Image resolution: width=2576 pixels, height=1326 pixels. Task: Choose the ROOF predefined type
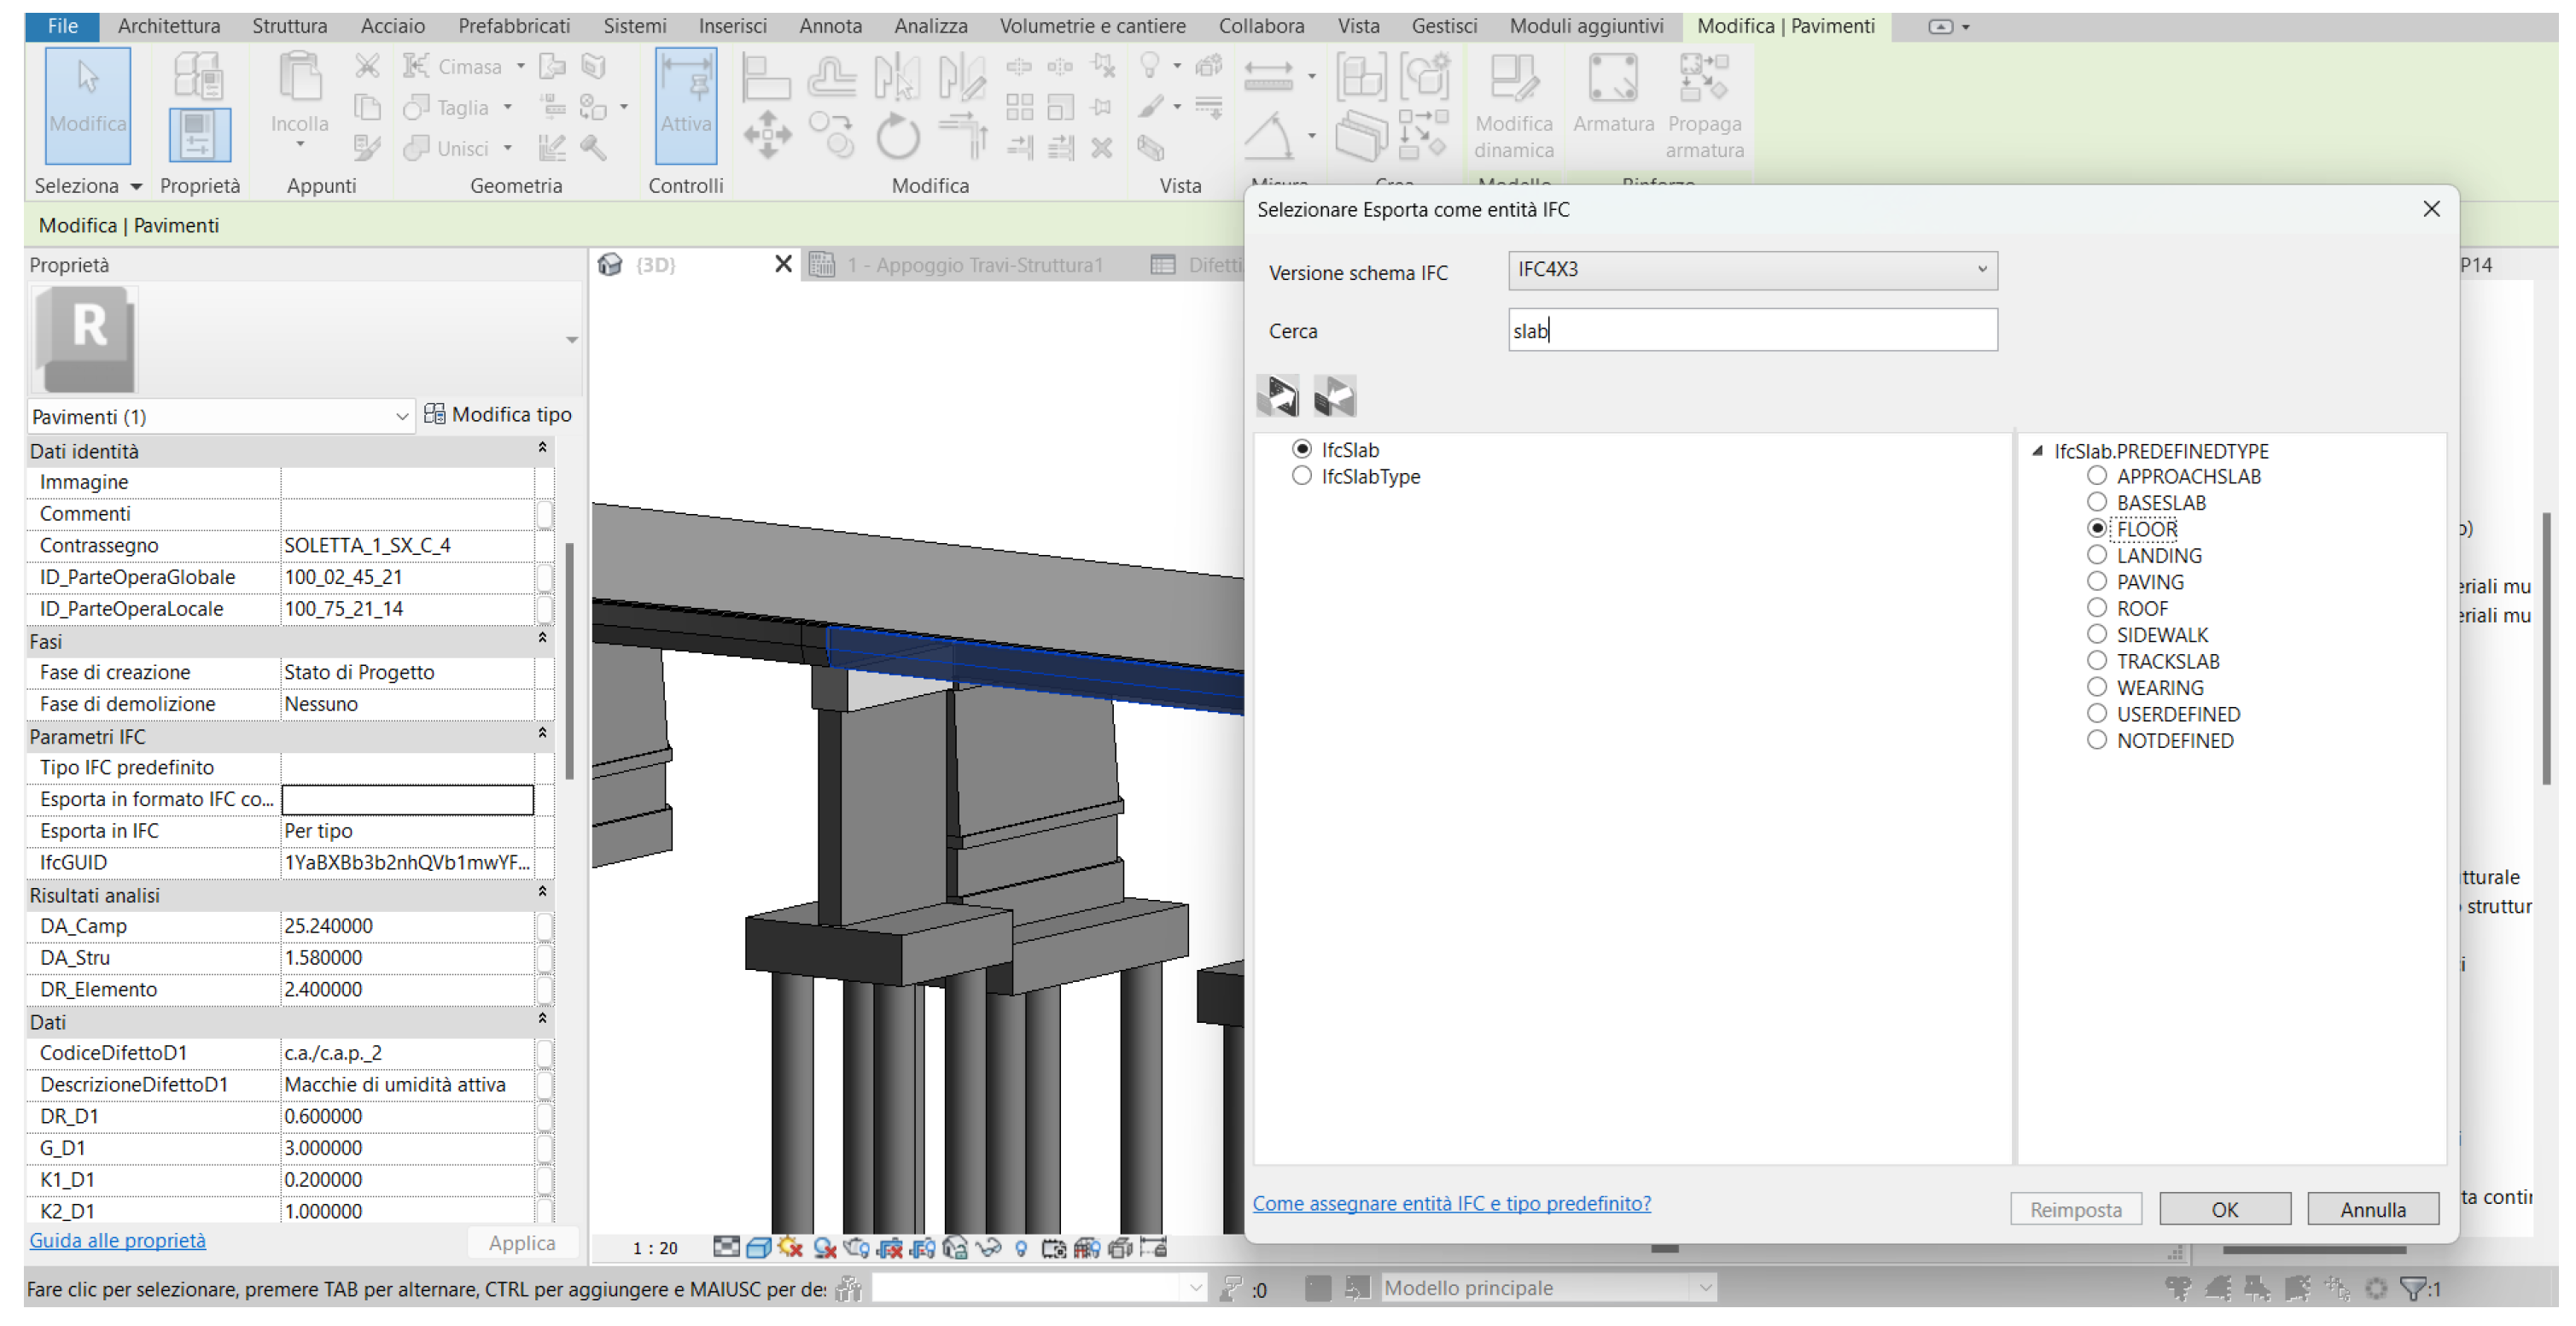(2096, 608)
